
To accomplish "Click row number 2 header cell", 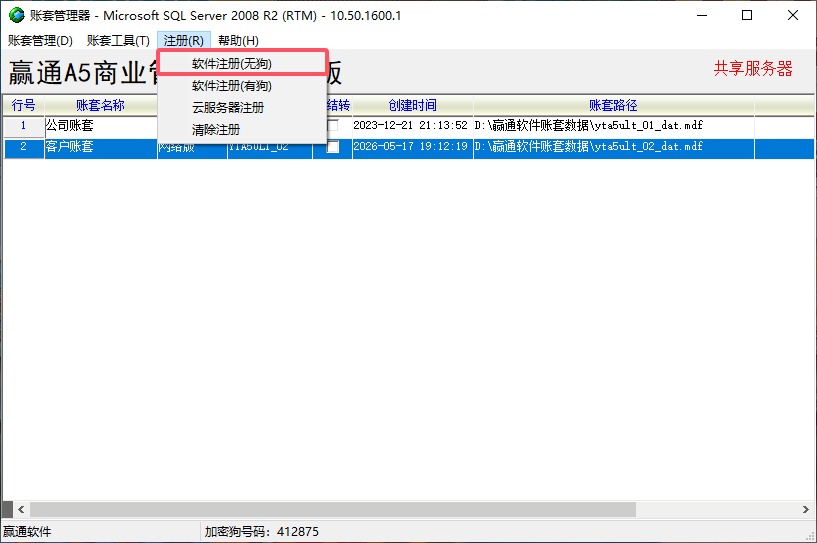I will click(23, 146).
